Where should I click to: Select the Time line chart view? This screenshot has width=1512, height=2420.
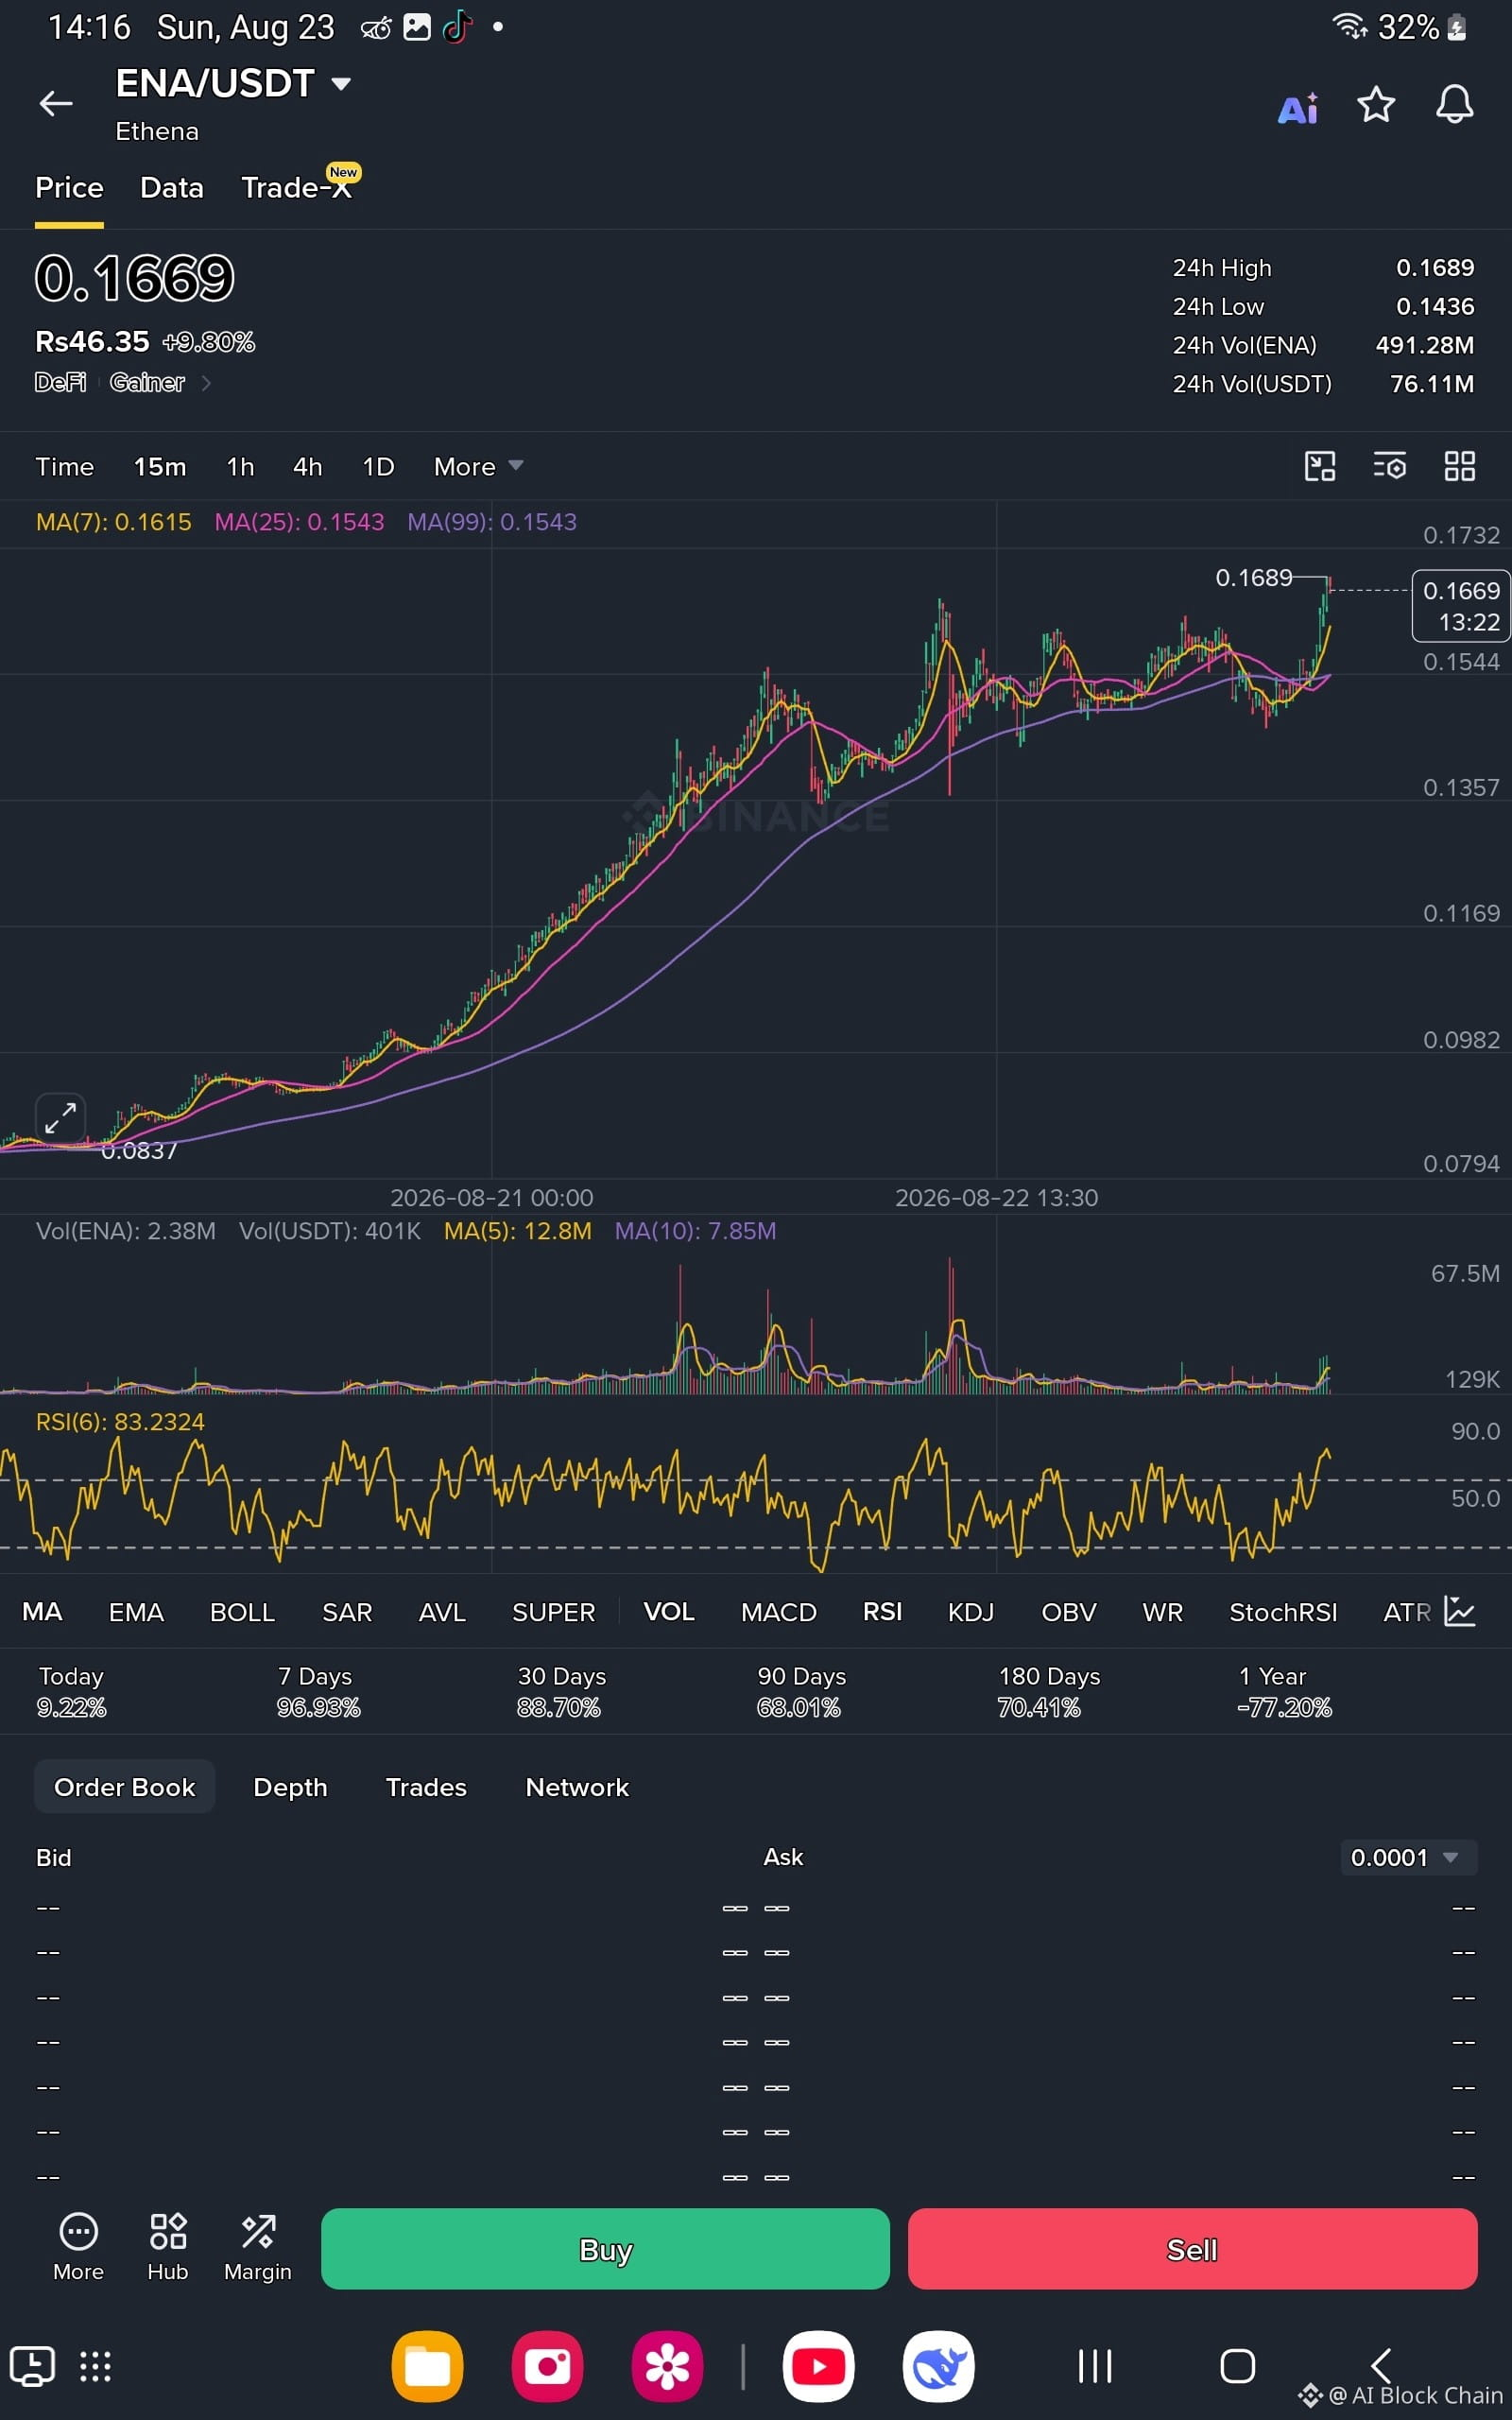point(65,466)
